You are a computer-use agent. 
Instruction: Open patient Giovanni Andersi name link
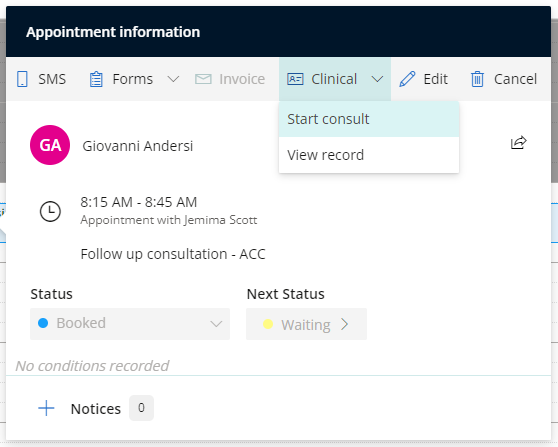click(138, 146)
